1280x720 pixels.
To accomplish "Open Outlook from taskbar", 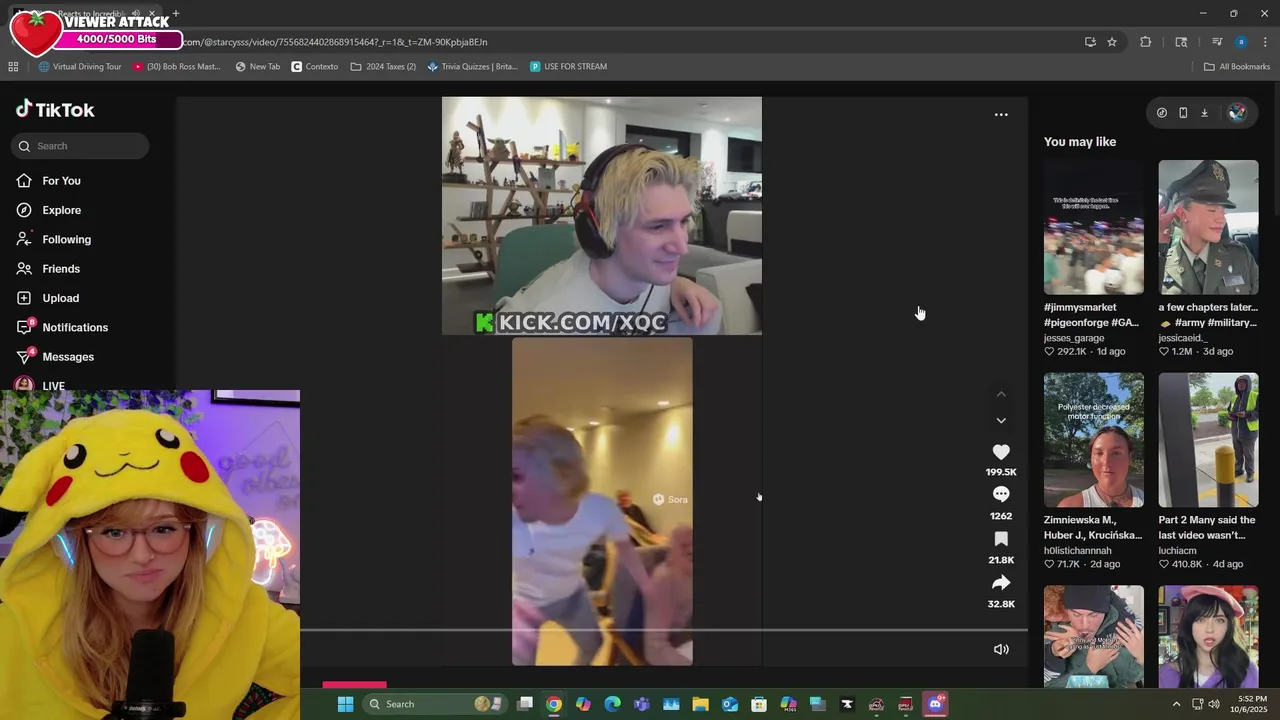I will click(730, 704).
